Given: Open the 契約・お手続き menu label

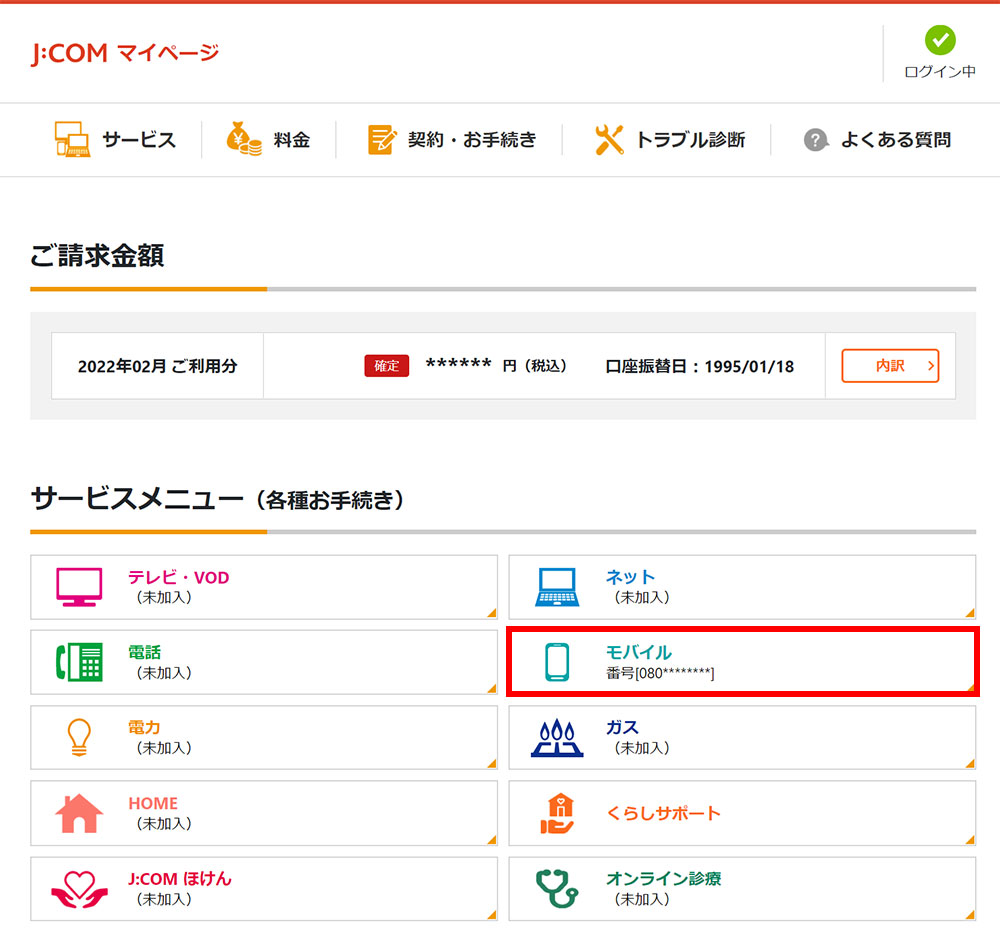Looking at the screenshot, I should [x=472, y=140].
